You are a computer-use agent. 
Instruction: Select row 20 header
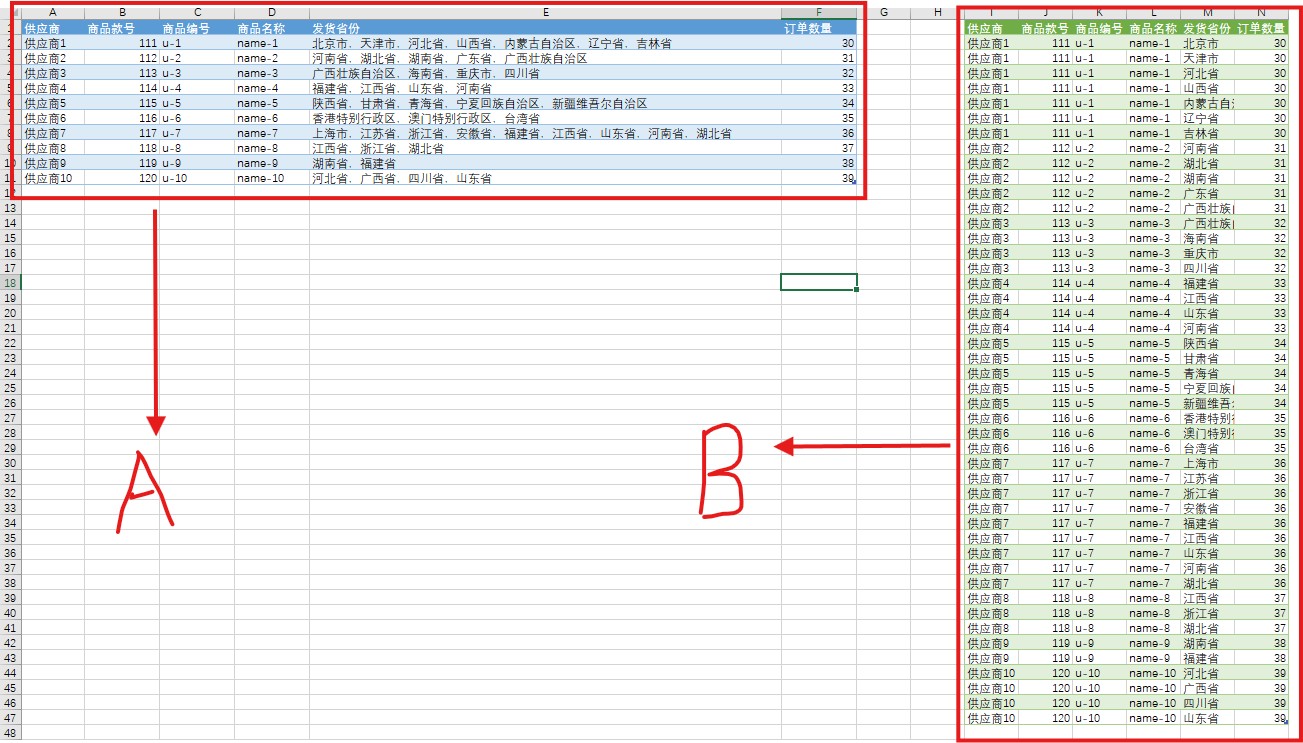coord(10,313)
